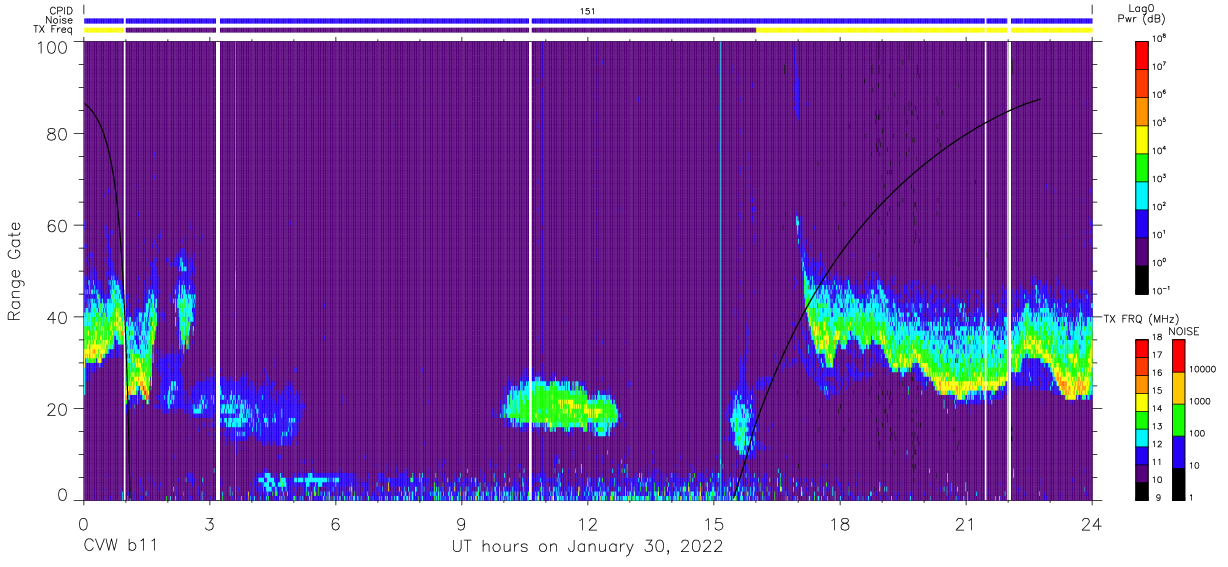This screenshot has width=1228, height=567.
Task: Click the 20 tick on Range Gate axis
Action: point(58,408)
